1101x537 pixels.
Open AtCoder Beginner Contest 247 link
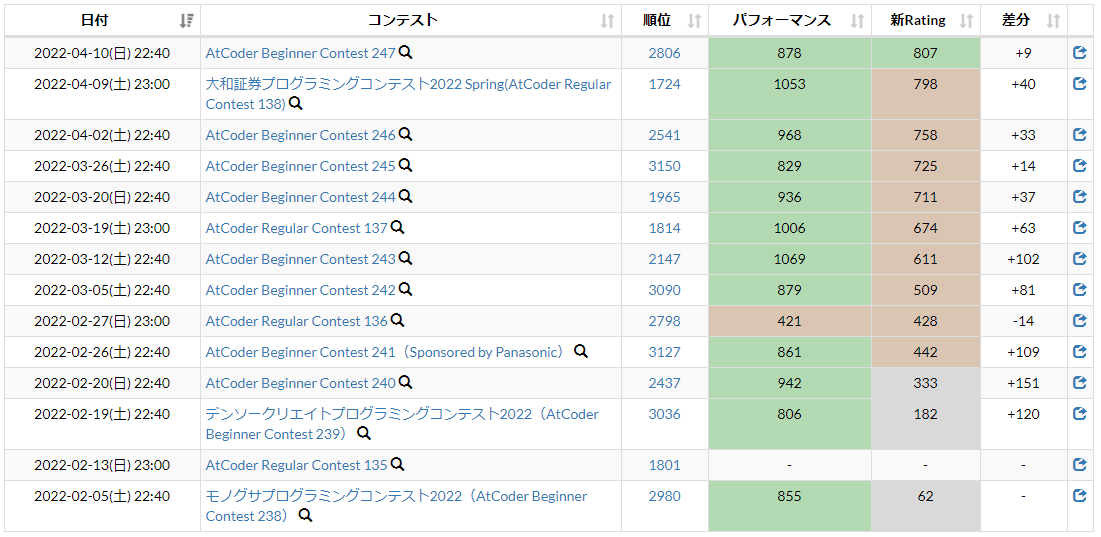(301, 53)
